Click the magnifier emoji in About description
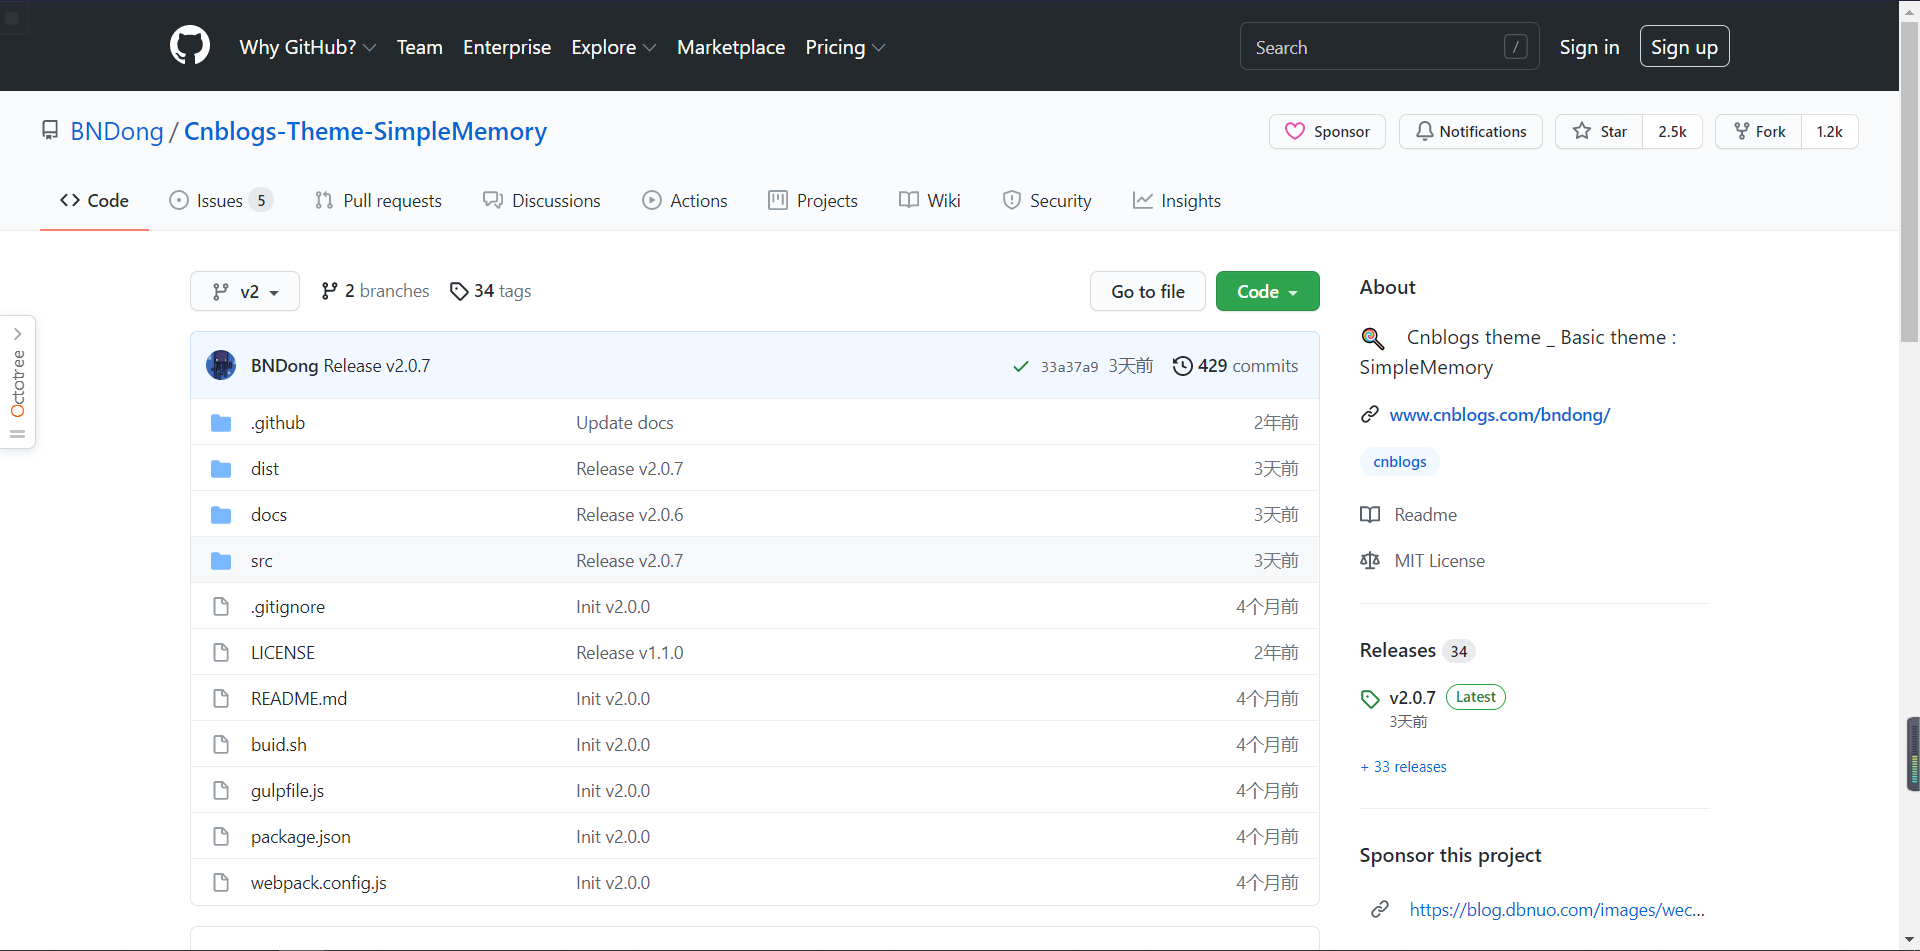Viewport: 1920px width, 951px height. point(1373,338)
